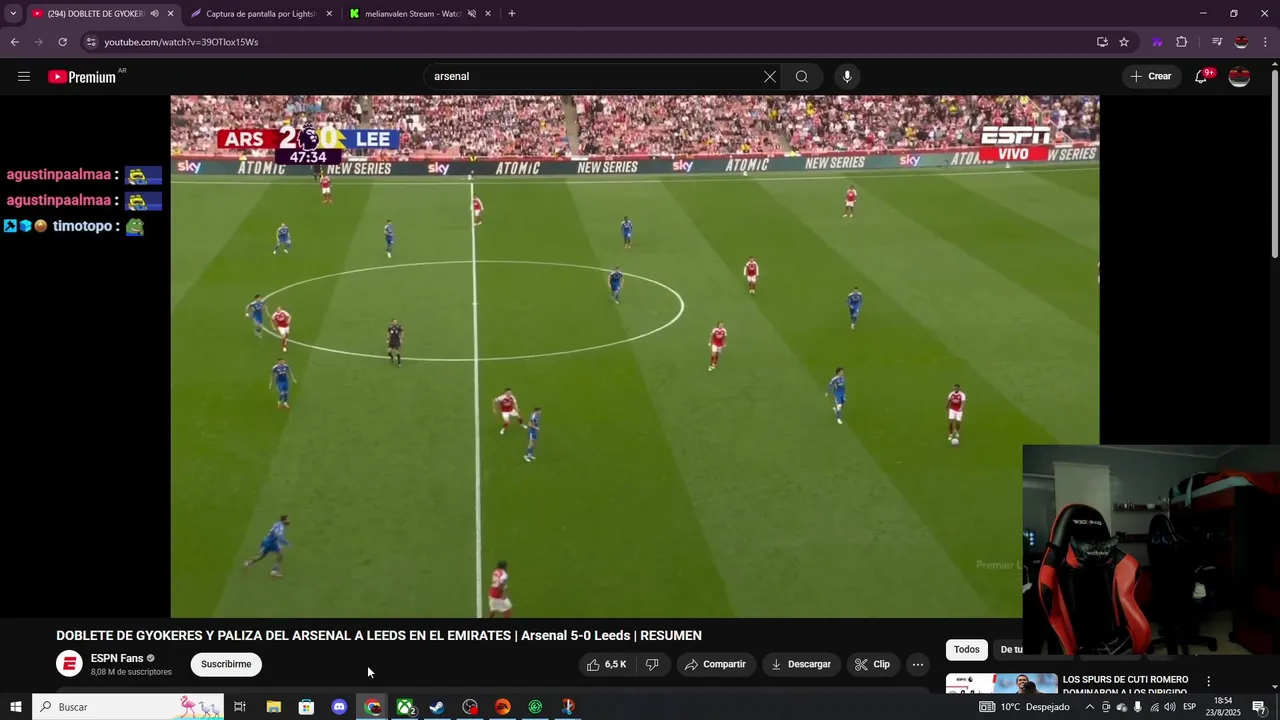The image size is (1280, 720).
Task: Open the ESPN Fans channel avatar
Action: [69, 664]
